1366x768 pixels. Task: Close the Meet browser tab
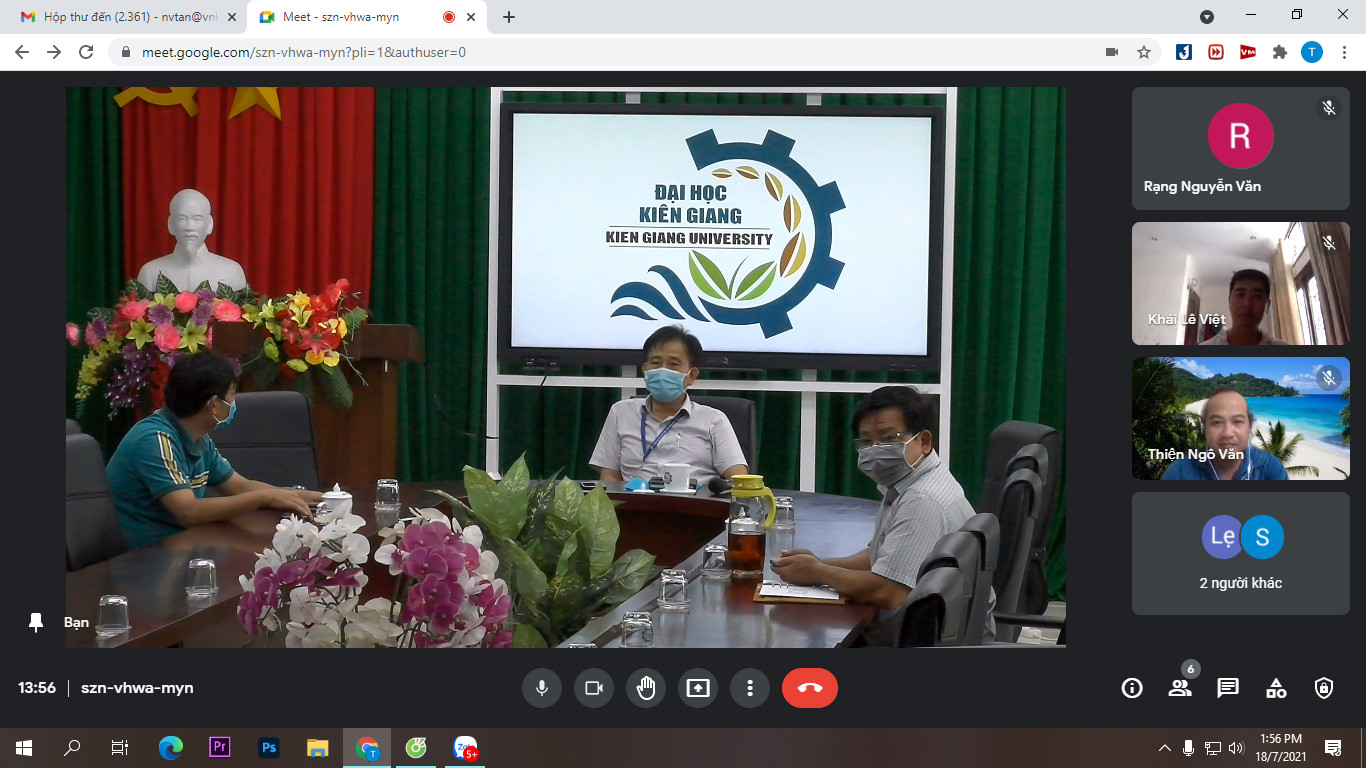coord(471,17)
